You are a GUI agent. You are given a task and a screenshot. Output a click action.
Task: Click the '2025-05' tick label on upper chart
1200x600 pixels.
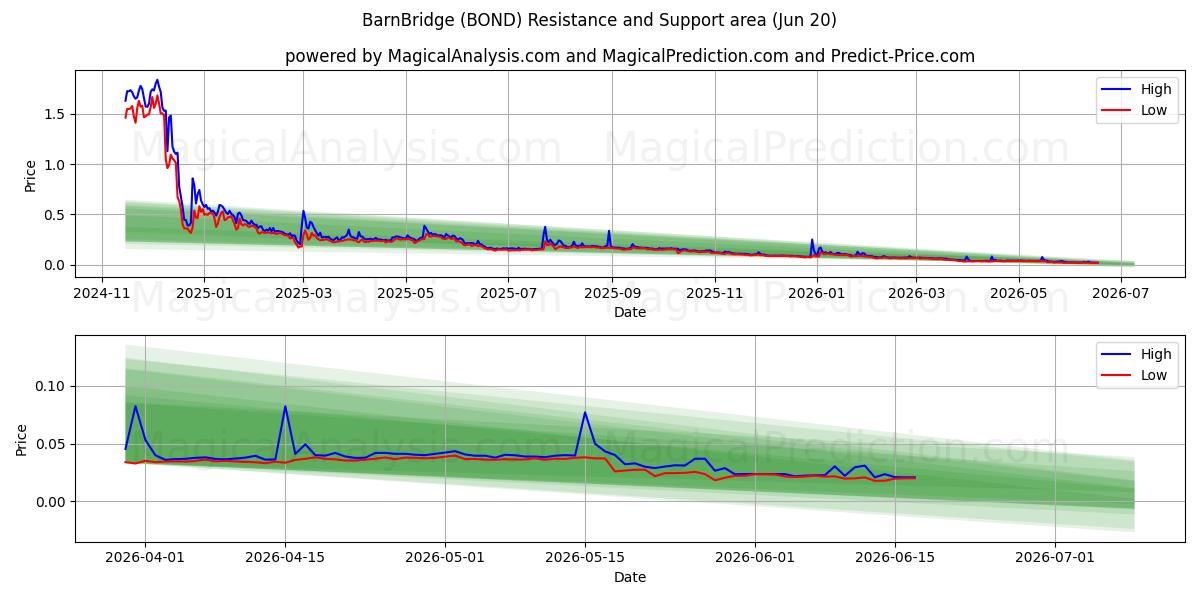pyautogui.click(x=406, y=293)
